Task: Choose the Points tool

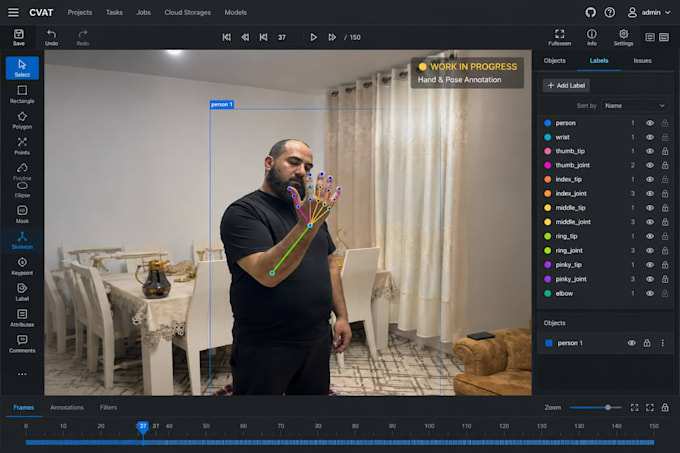Action: point(22,146)
